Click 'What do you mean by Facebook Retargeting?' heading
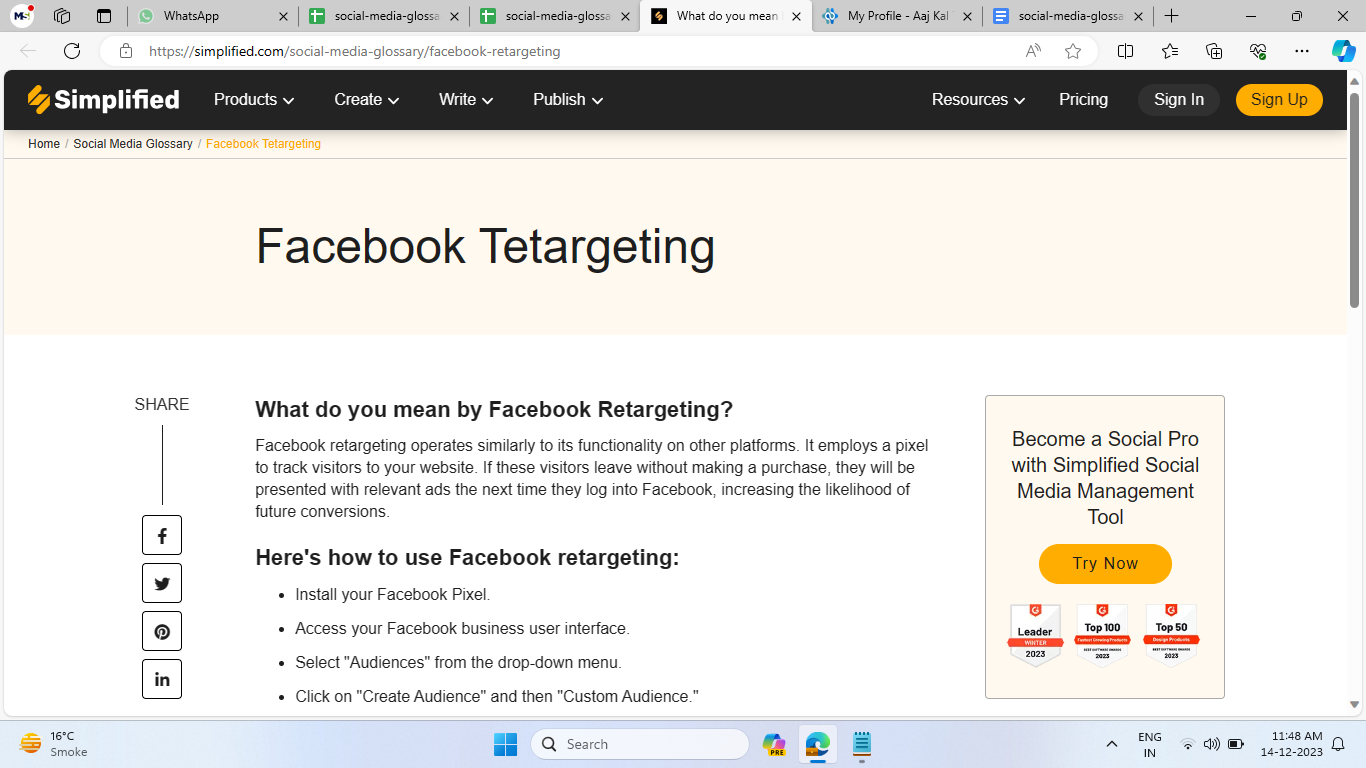1366x768 pixels. (x=494, y=410)
